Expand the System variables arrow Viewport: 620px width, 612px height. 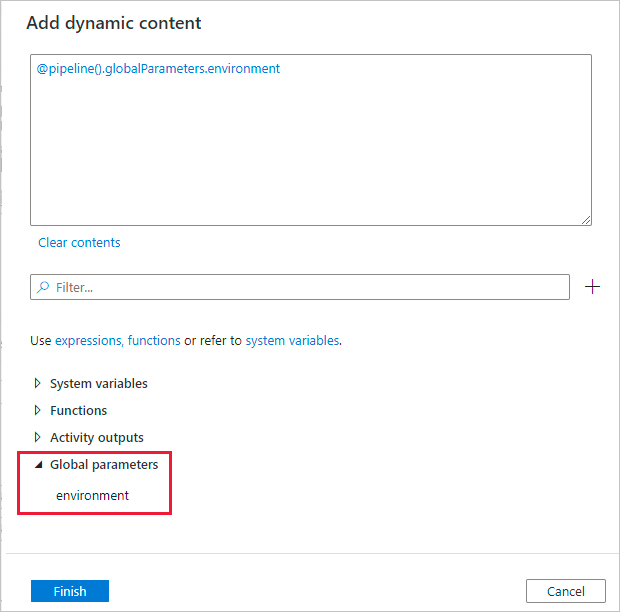pyautogui.click(x=38, y=383)
